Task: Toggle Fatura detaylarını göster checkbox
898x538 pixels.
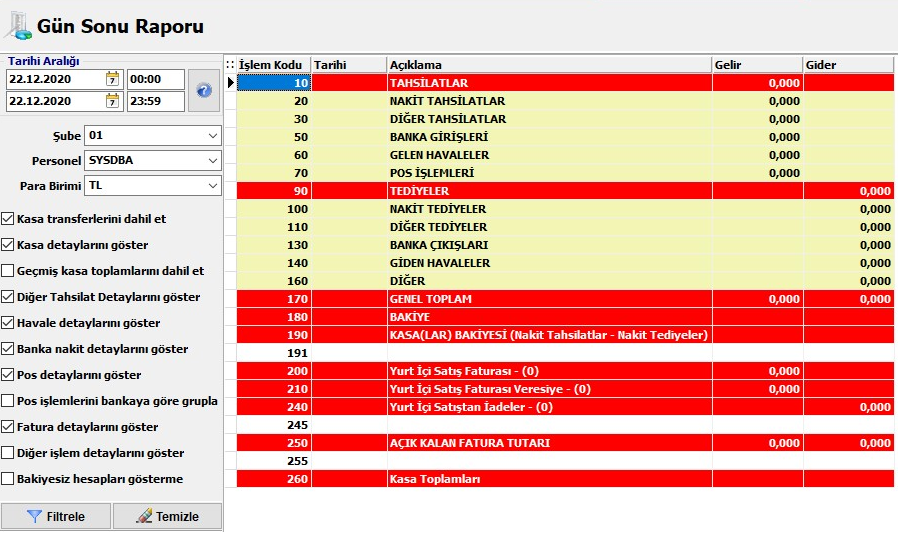Action: coord(7,427)
